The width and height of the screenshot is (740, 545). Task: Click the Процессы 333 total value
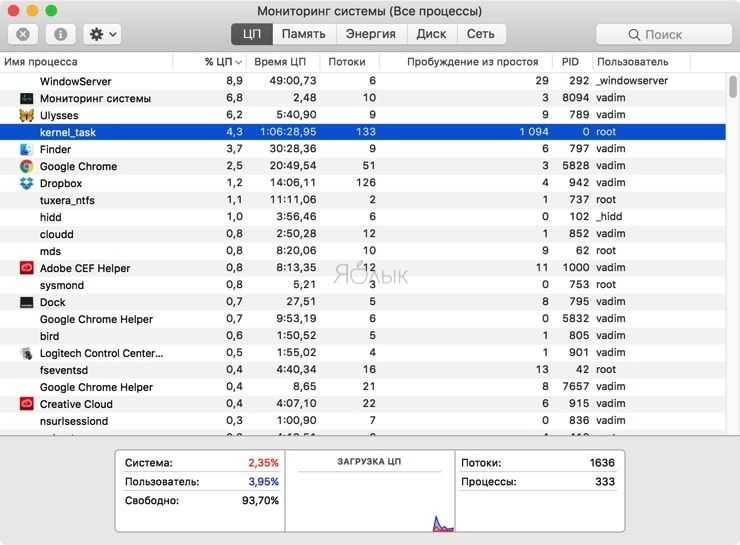605,482
